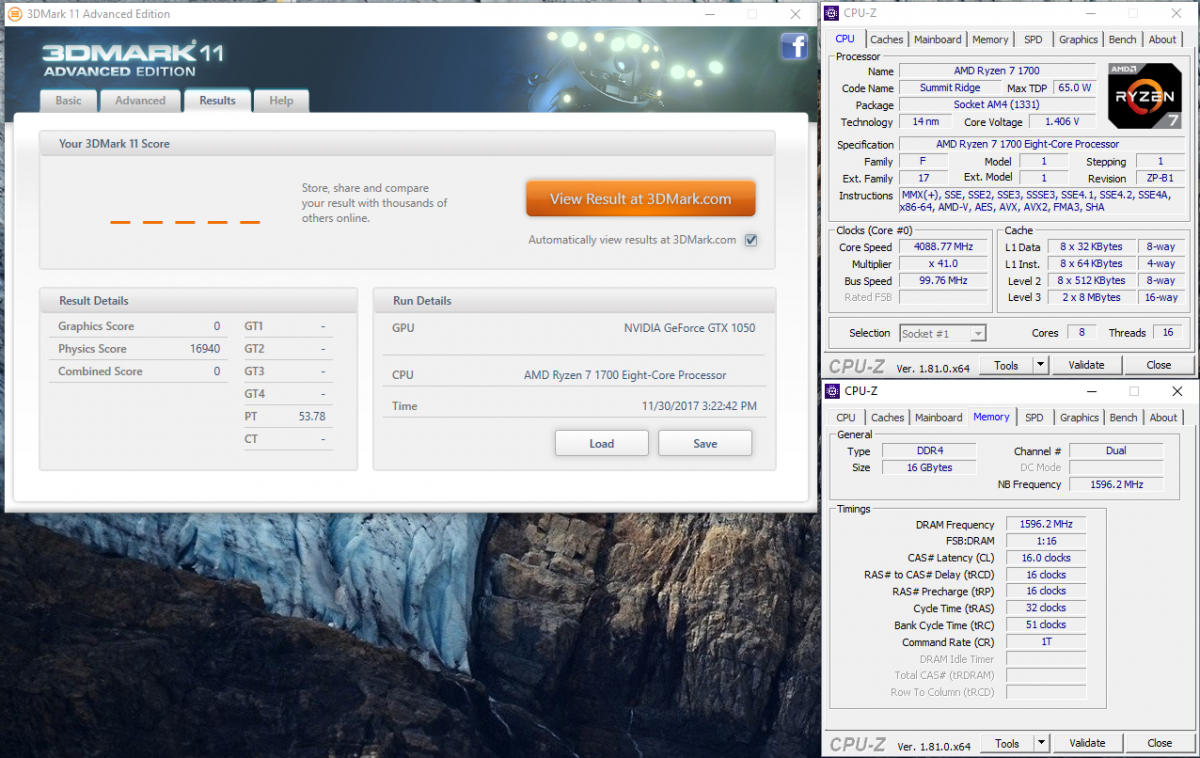Click the run time '11/30/2017 3:22:42 PM'

coord(699,406)
